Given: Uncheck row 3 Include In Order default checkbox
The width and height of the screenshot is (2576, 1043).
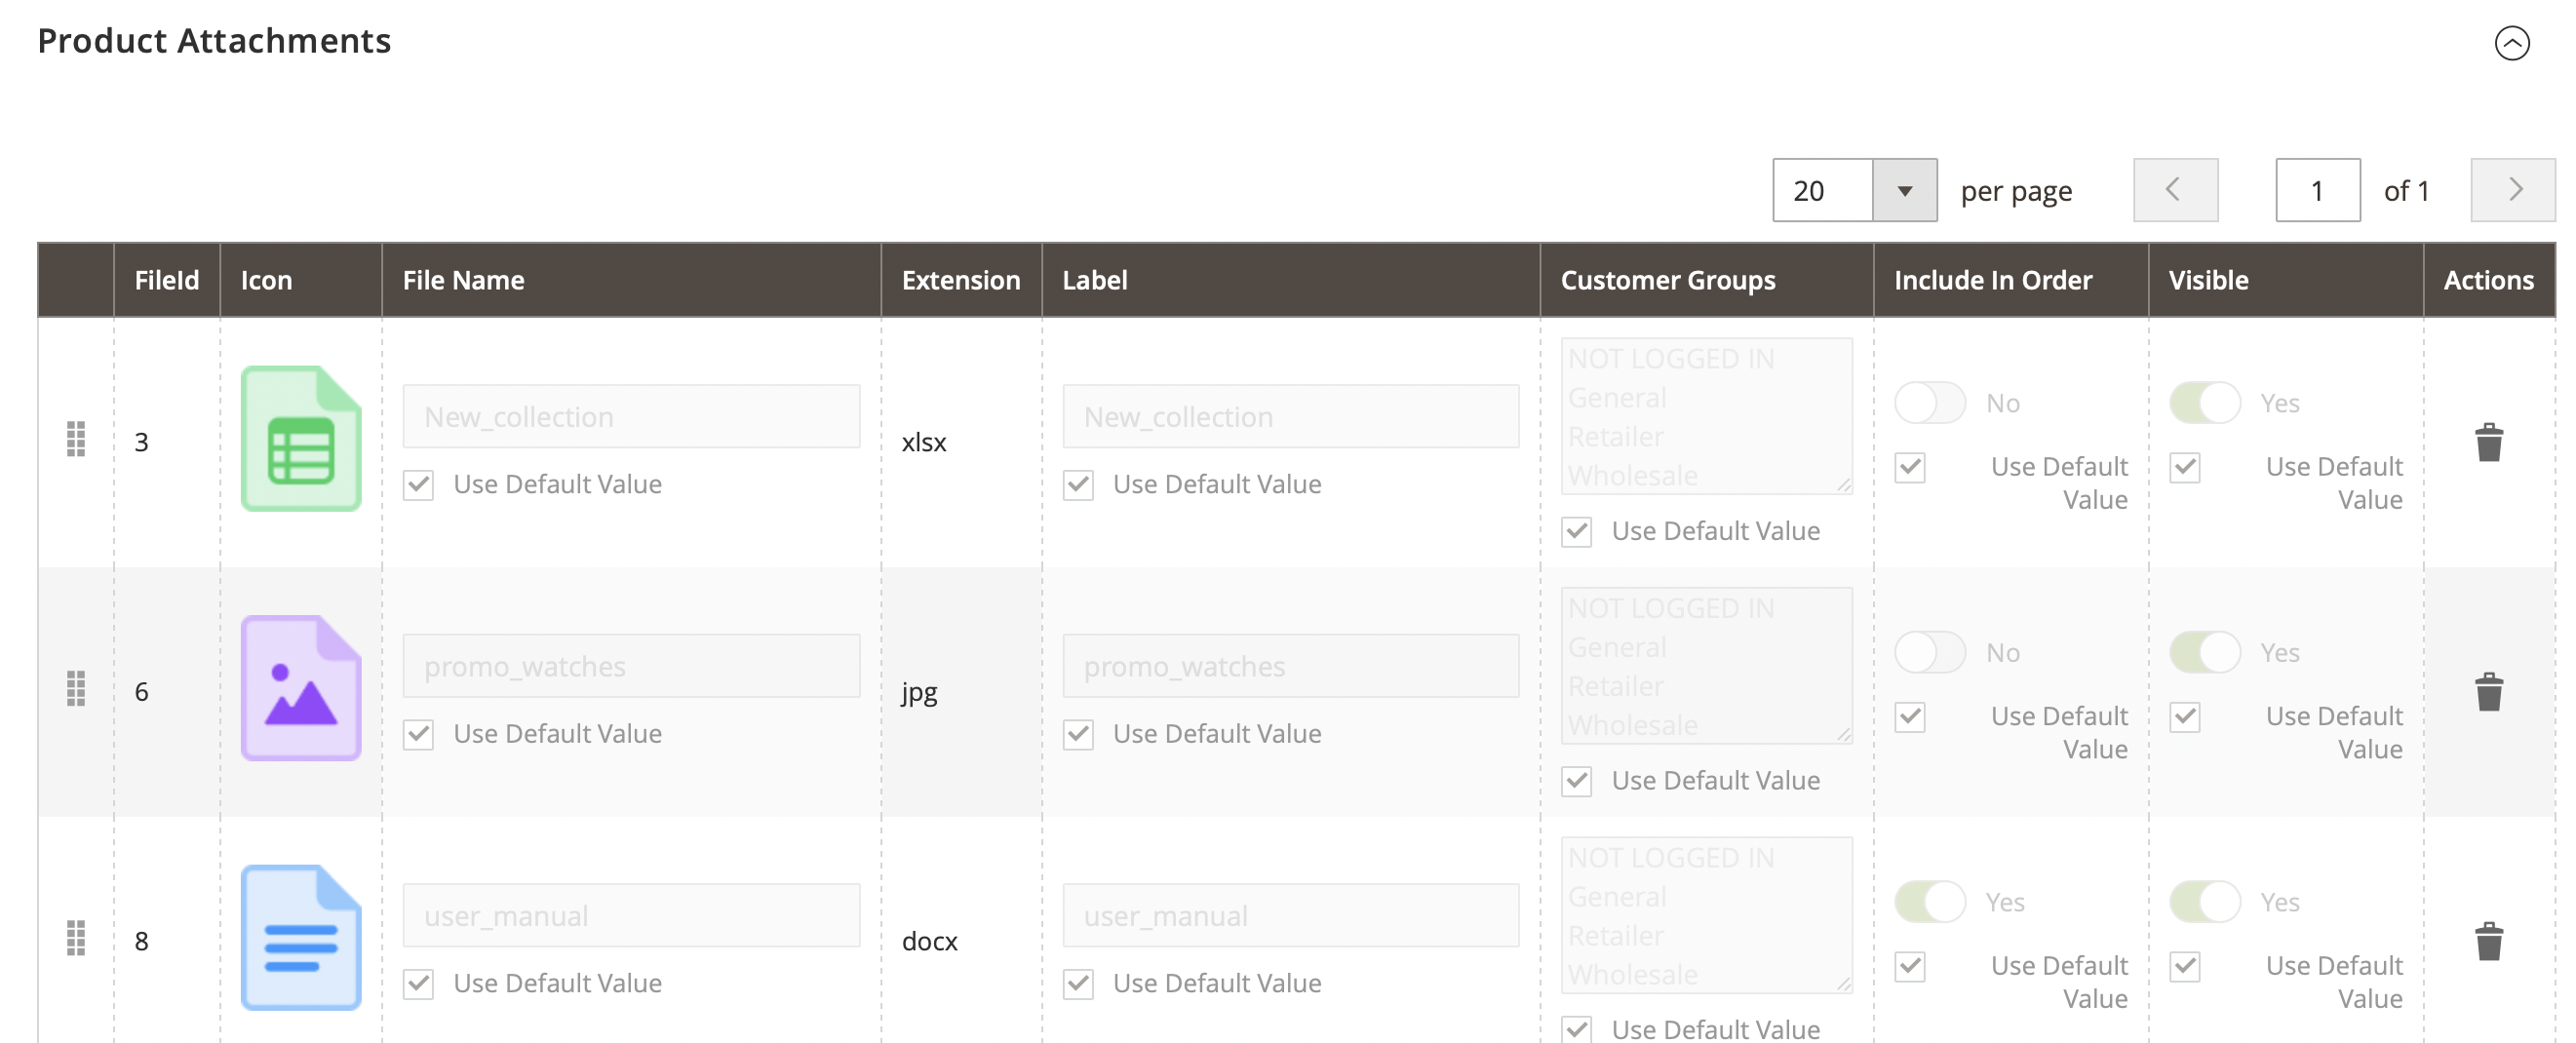Looking at the screenshot, I should [1910, 467].
